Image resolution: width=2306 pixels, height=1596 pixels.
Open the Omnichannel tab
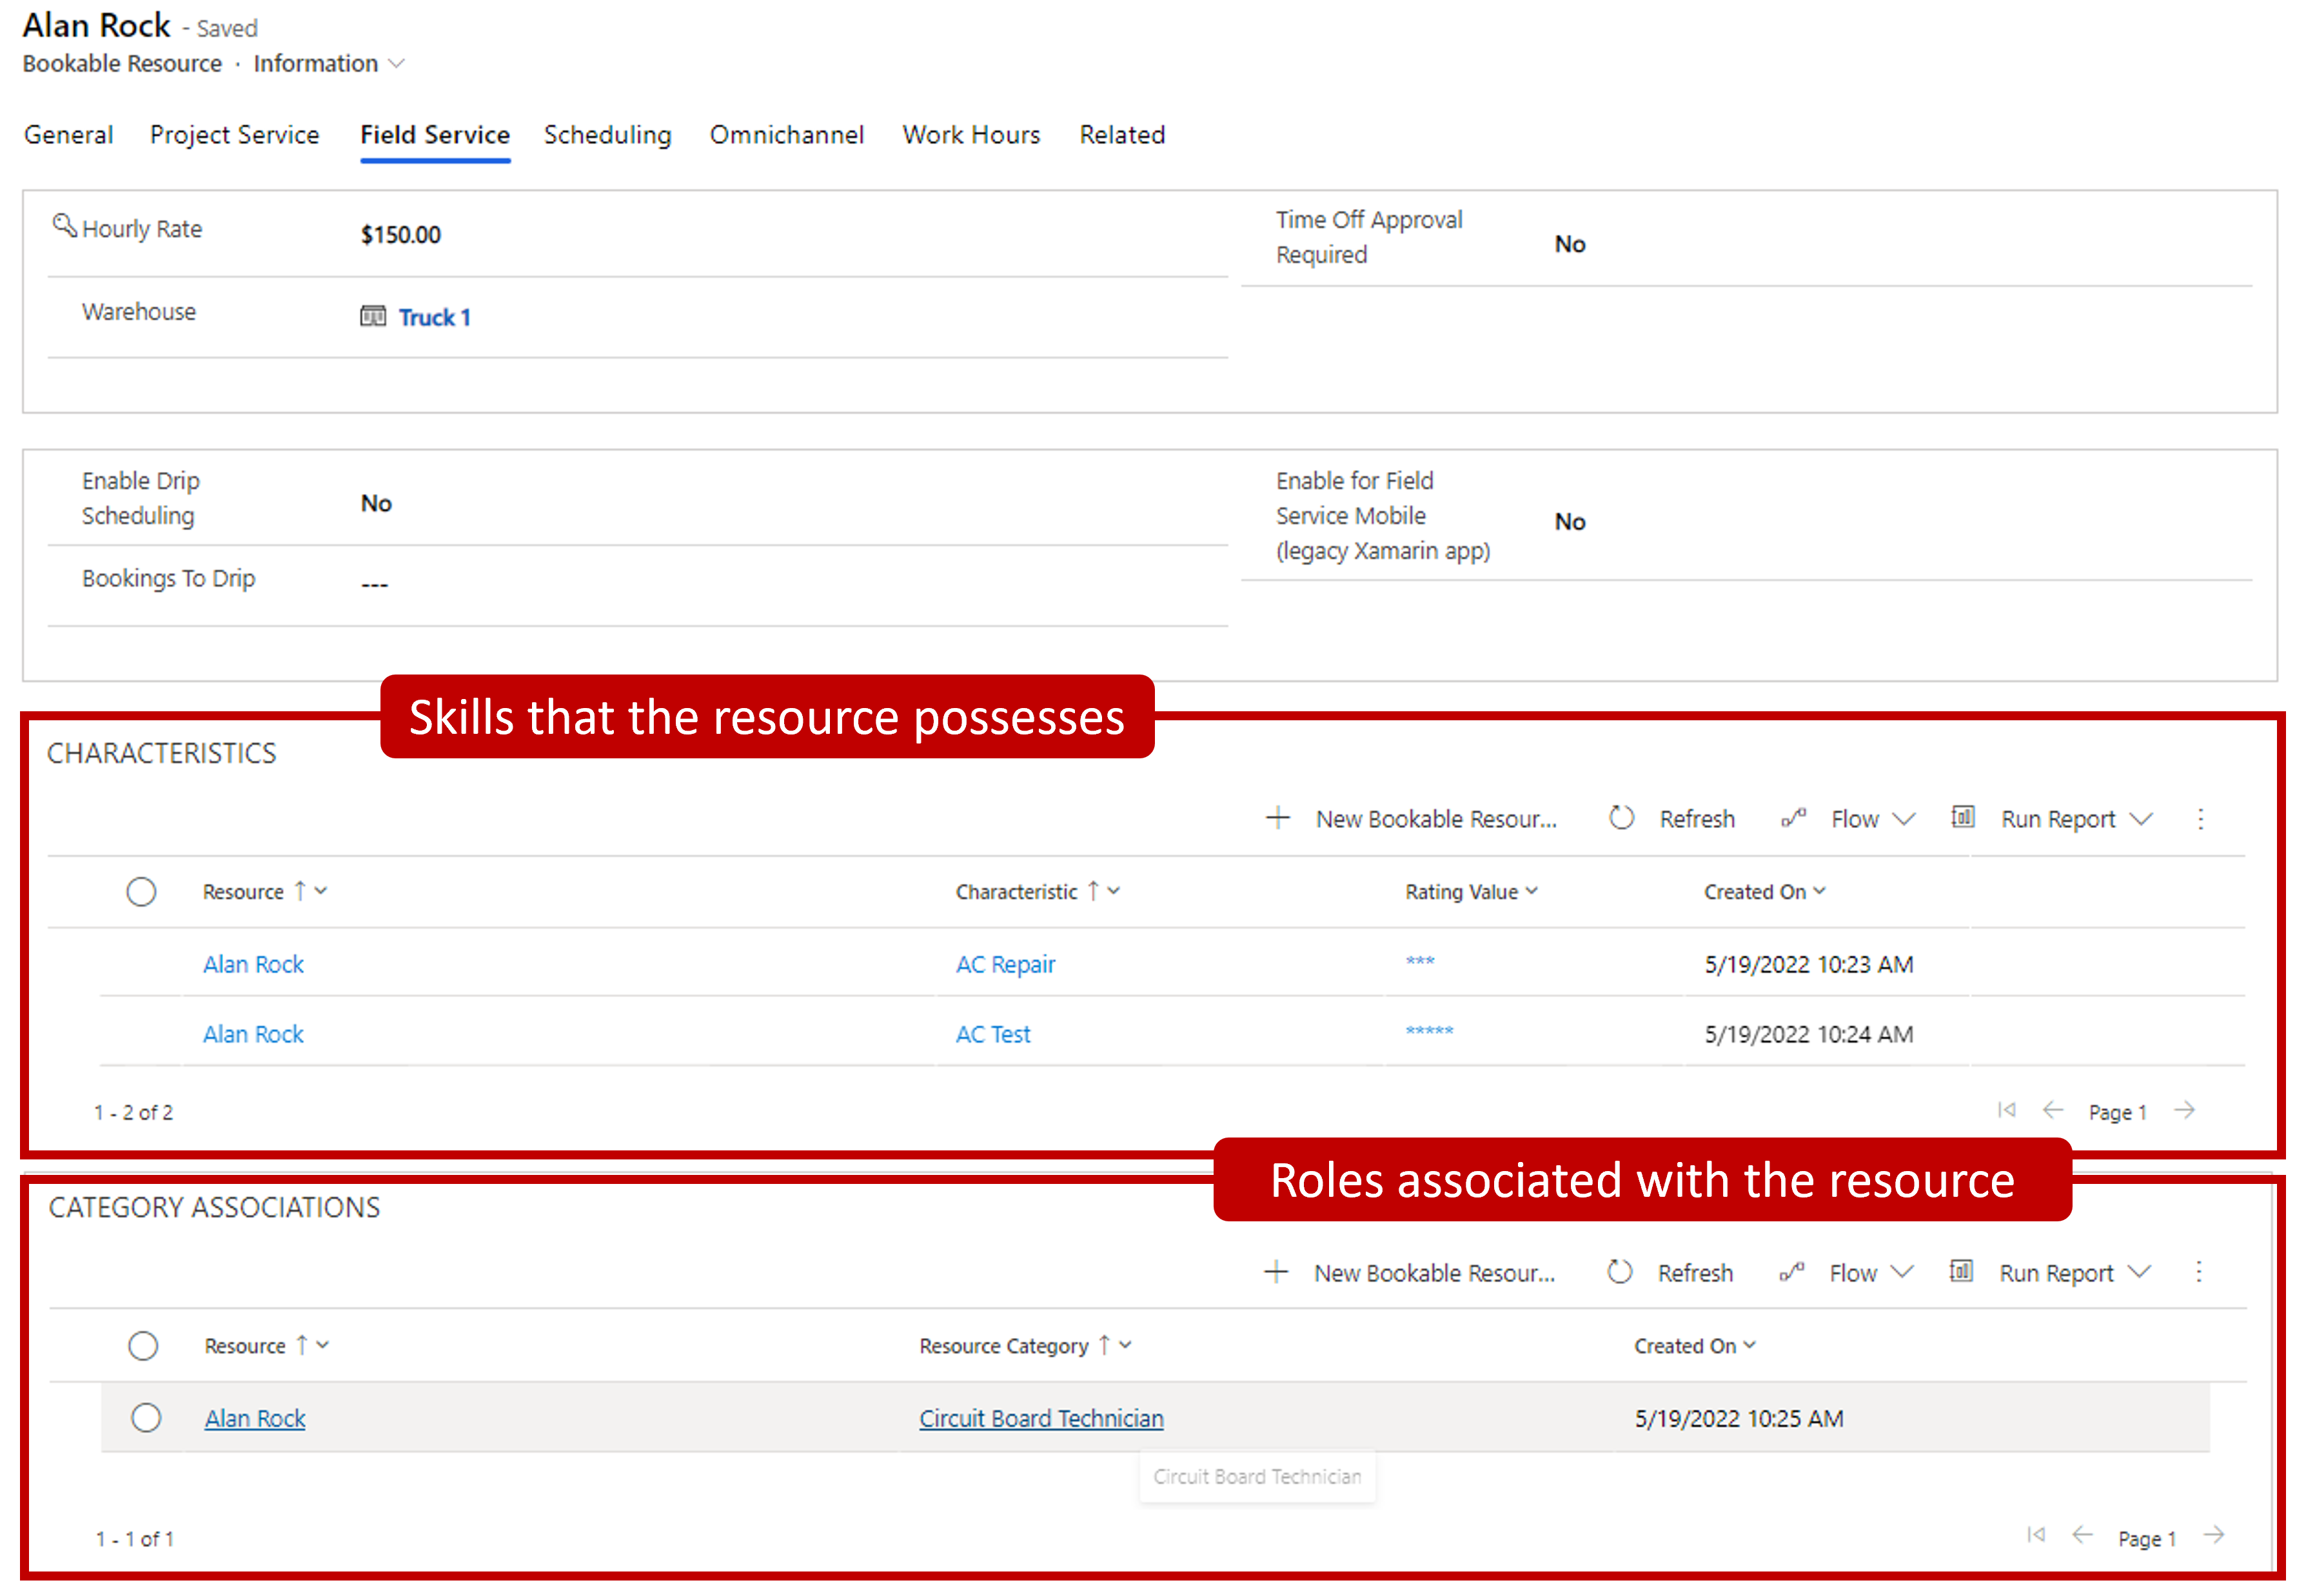click(x=787, y=134)
